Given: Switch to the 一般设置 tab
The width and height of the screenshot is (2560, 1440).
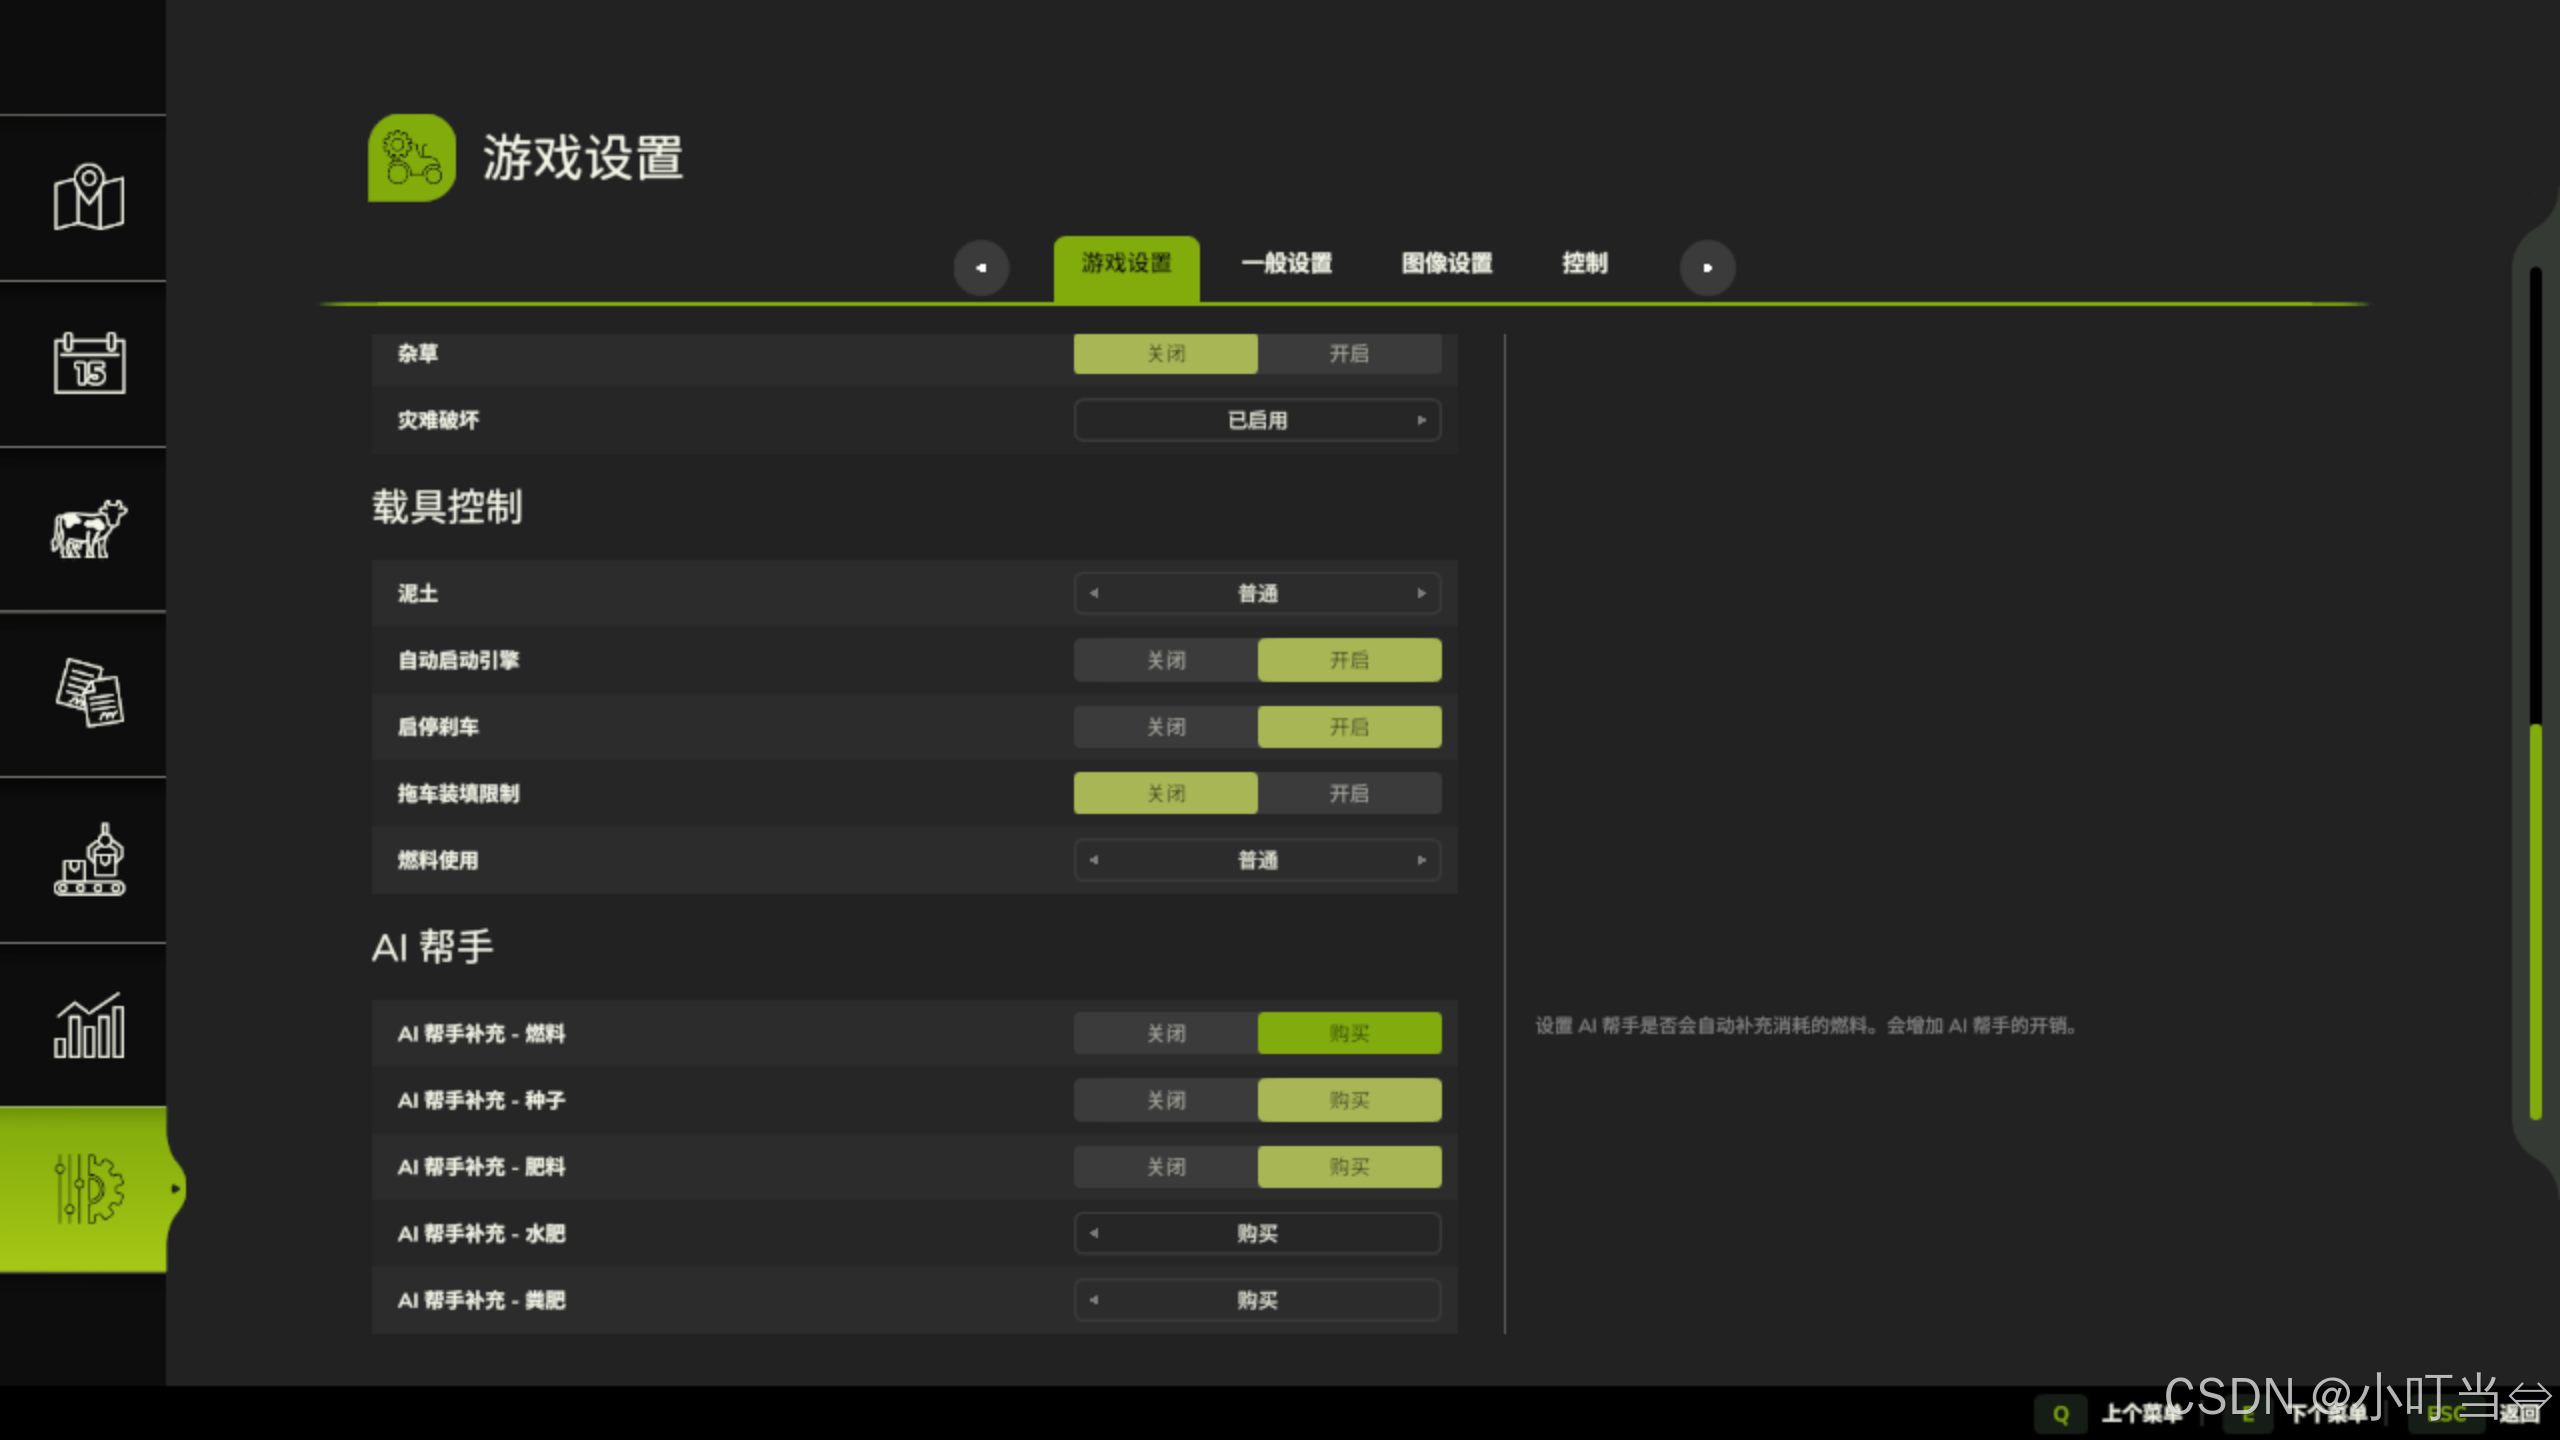Looking at the screenshot, I should click(1286, 263).
